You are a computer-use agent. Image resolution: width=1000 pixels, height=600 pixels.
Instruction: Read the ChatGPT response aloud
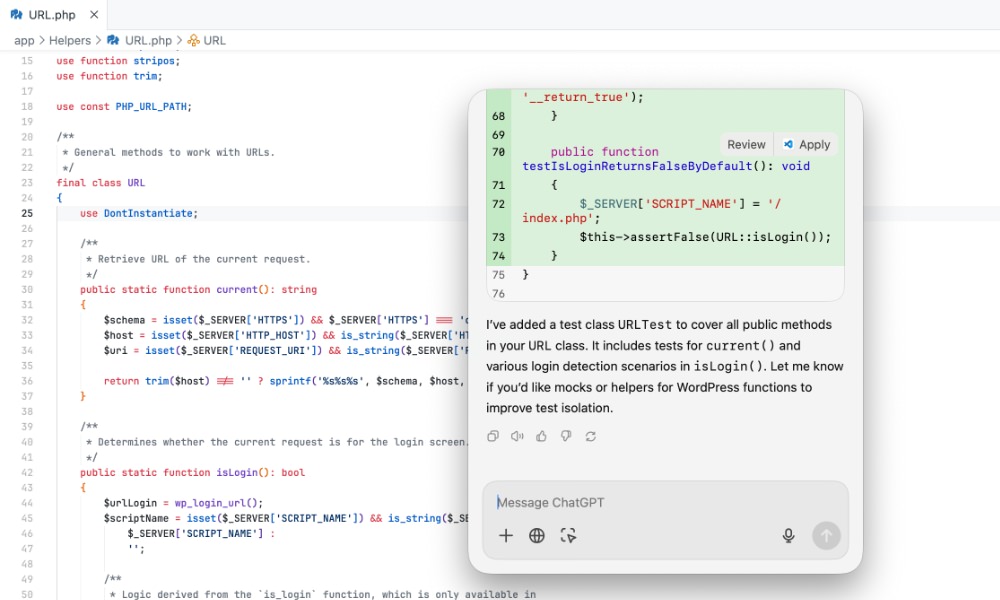pos(517,436)
